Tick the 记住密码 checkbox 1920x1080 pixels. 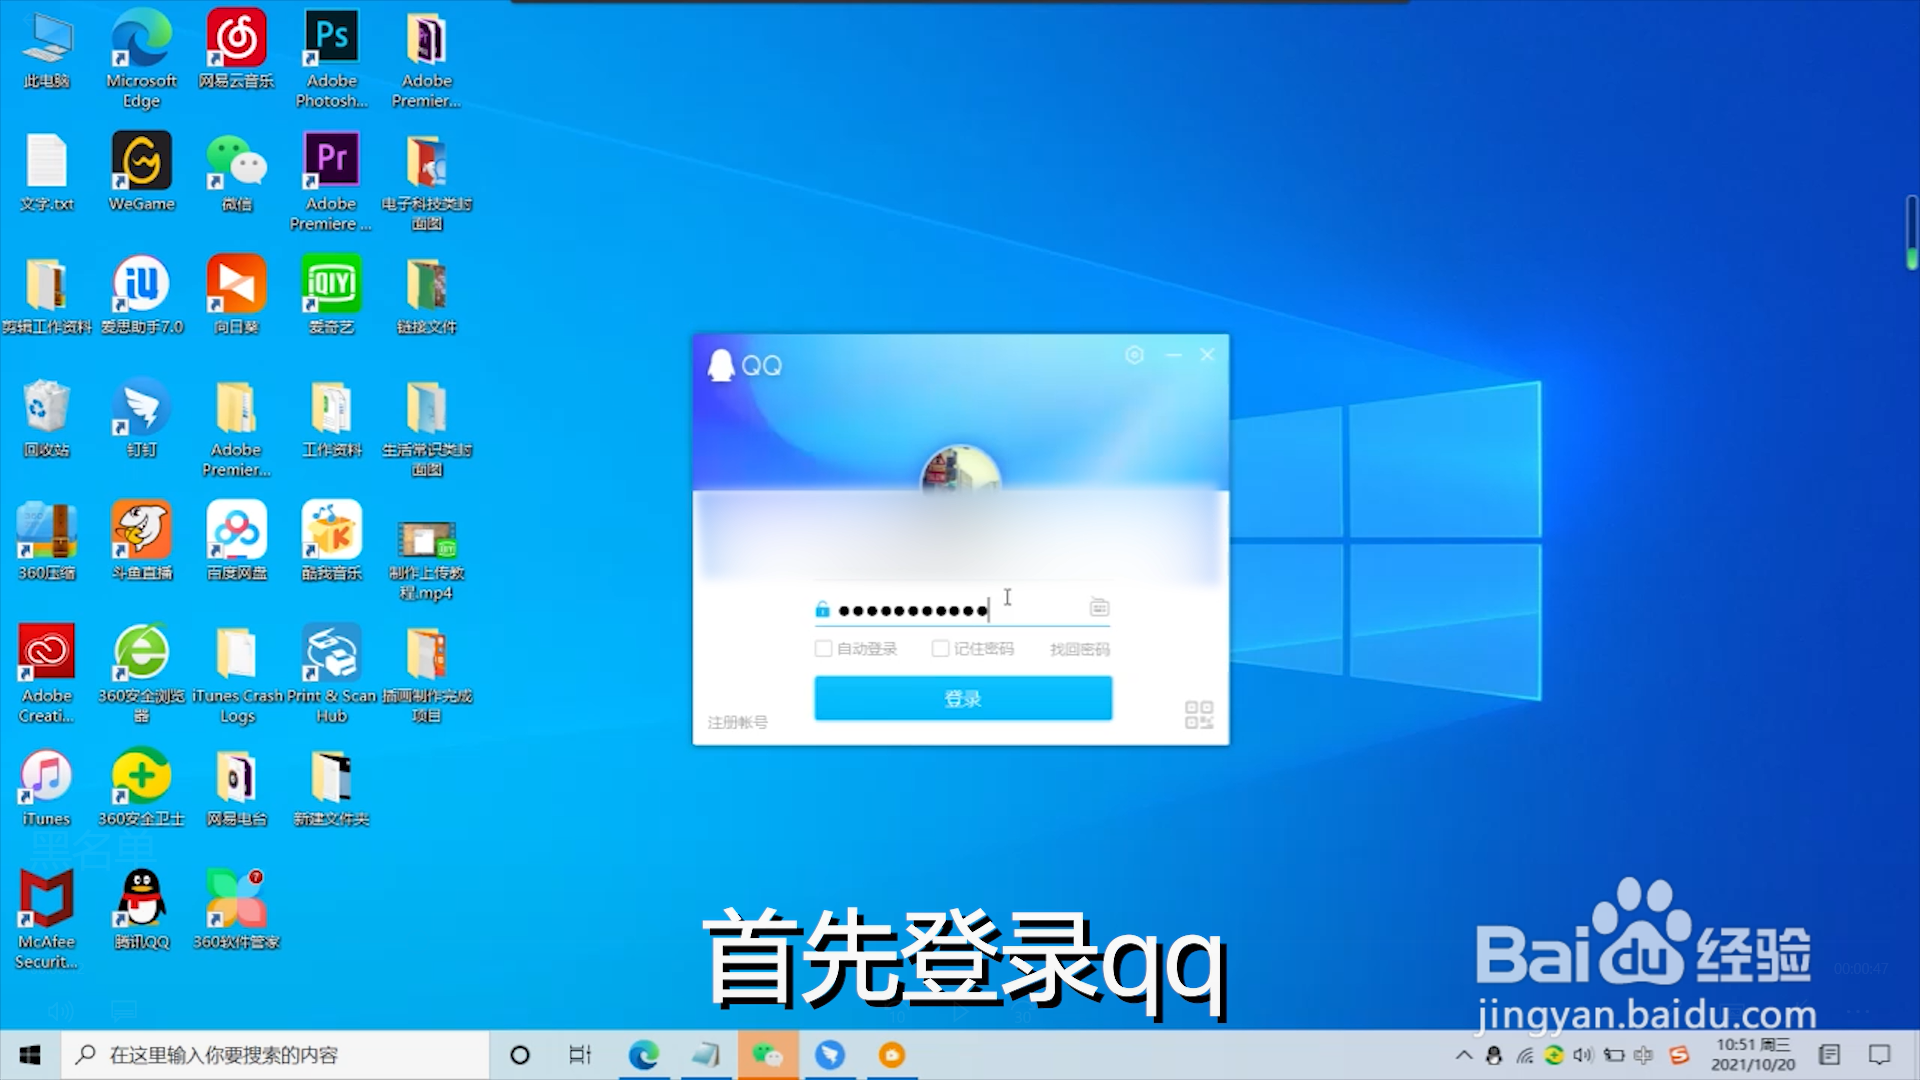click(940, 649)
